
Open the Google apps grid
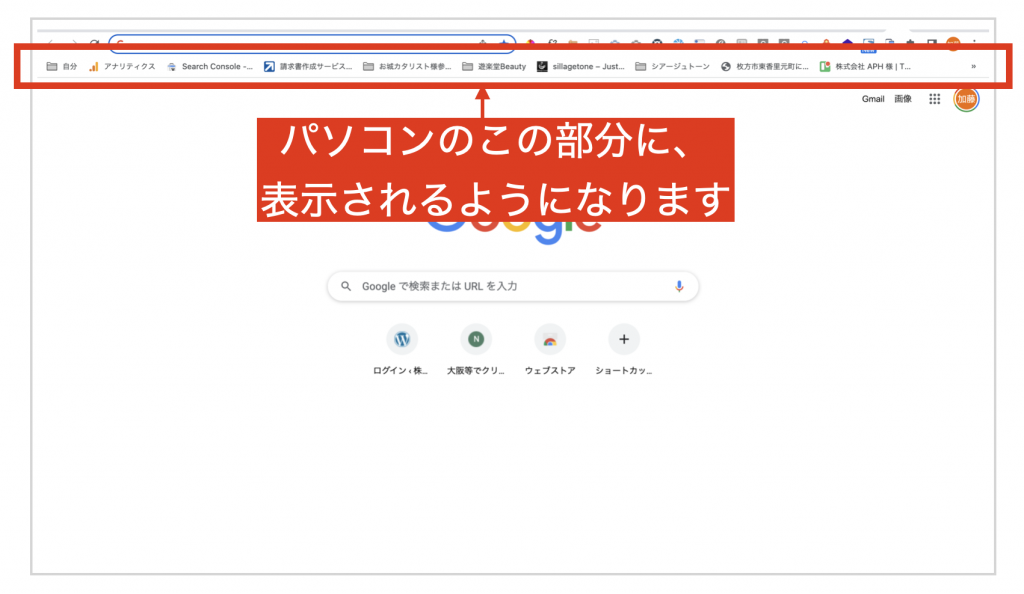pos(935,99)
